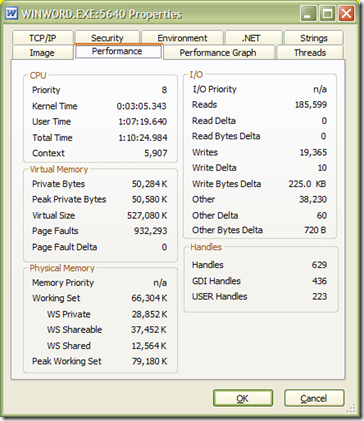The height and width of the screenshot is (421, 364).
Task: Click the title bar text WINWORD.EXE:5640 Properties
Action: coord(102,14)
